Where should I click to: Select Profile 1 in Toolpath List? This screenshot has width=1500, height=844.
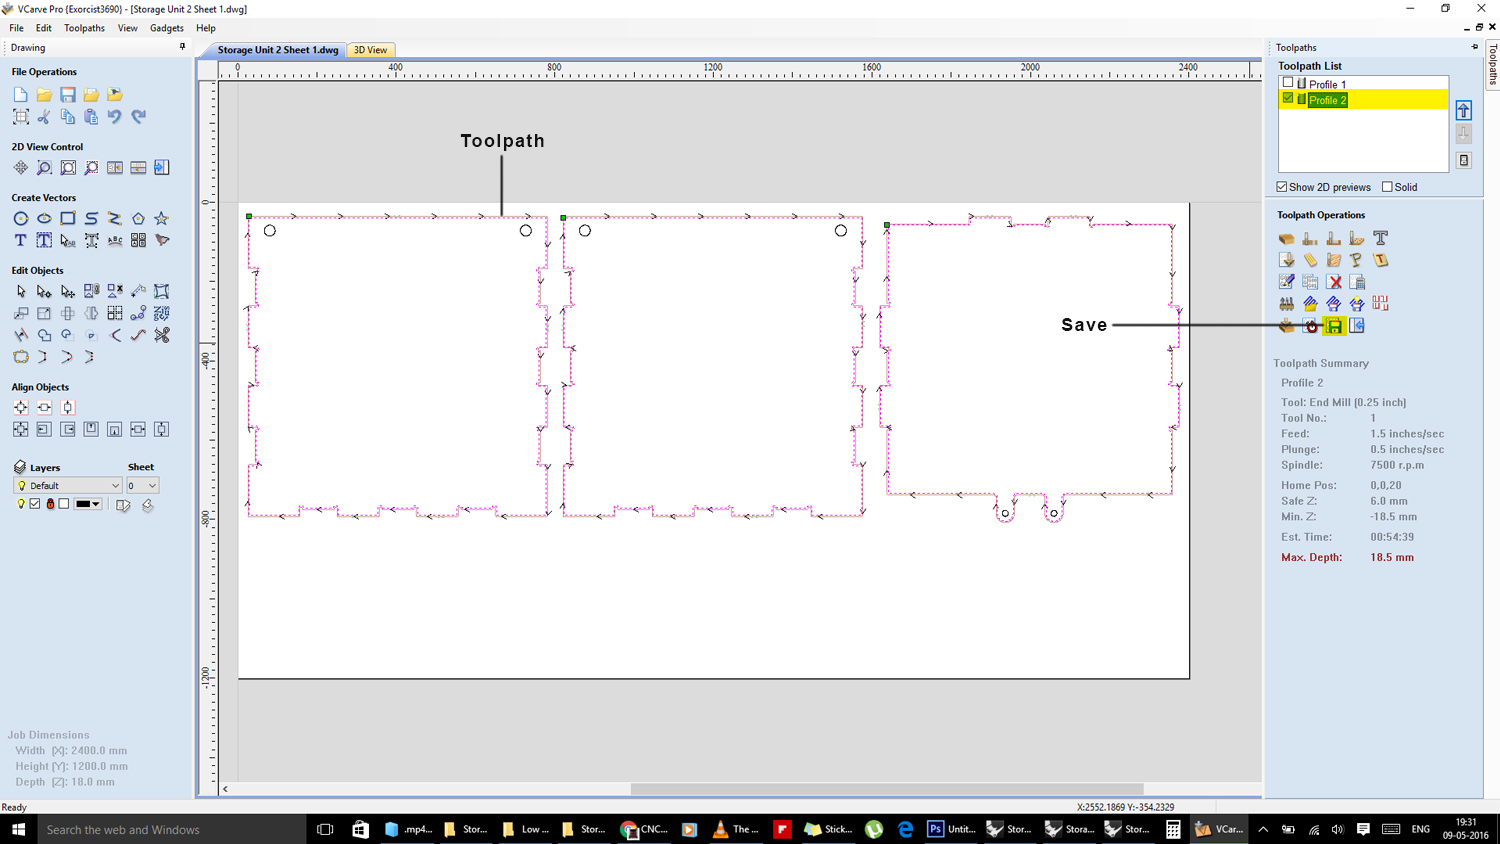[1327, 85]
